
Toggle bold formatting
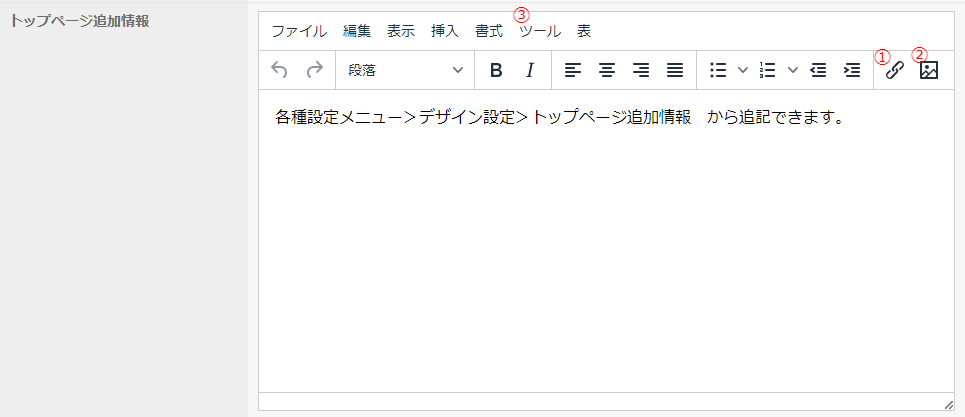click(495, 70)
